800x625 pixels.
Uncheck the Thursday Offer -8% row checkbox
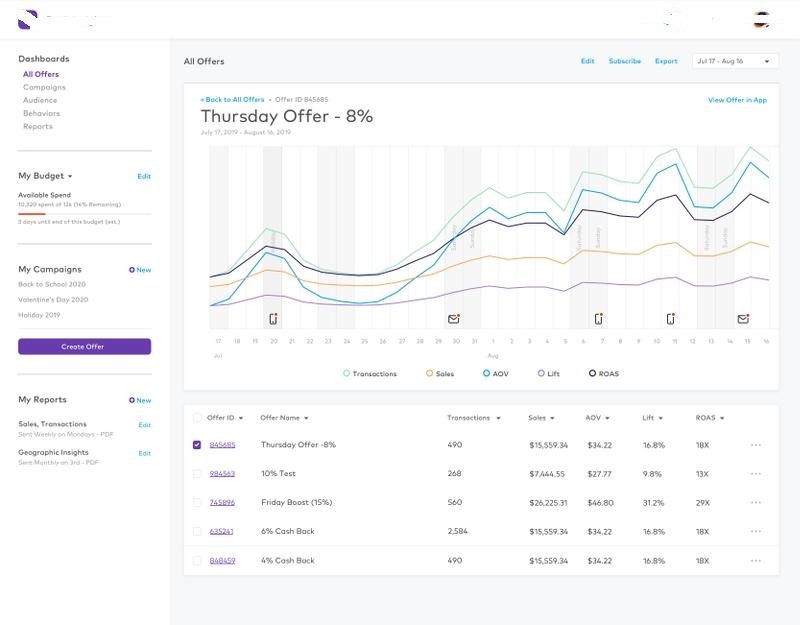197,445
